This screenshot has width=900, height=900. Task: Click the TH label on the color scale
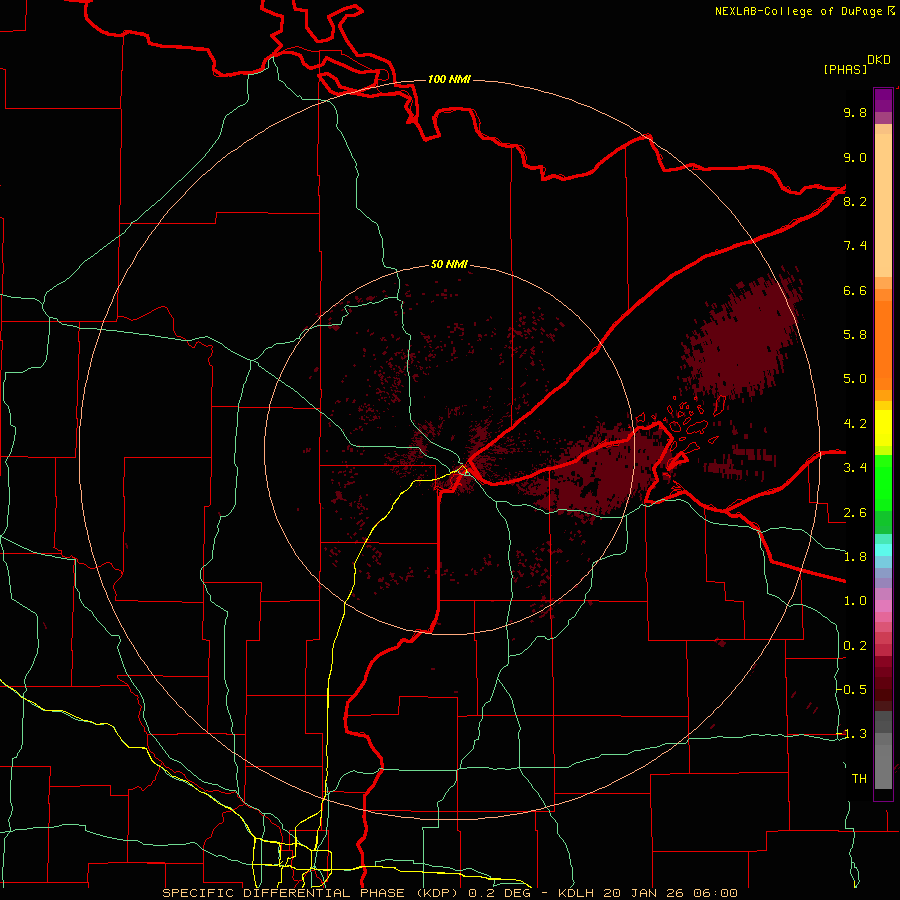(x=859, y=779)
